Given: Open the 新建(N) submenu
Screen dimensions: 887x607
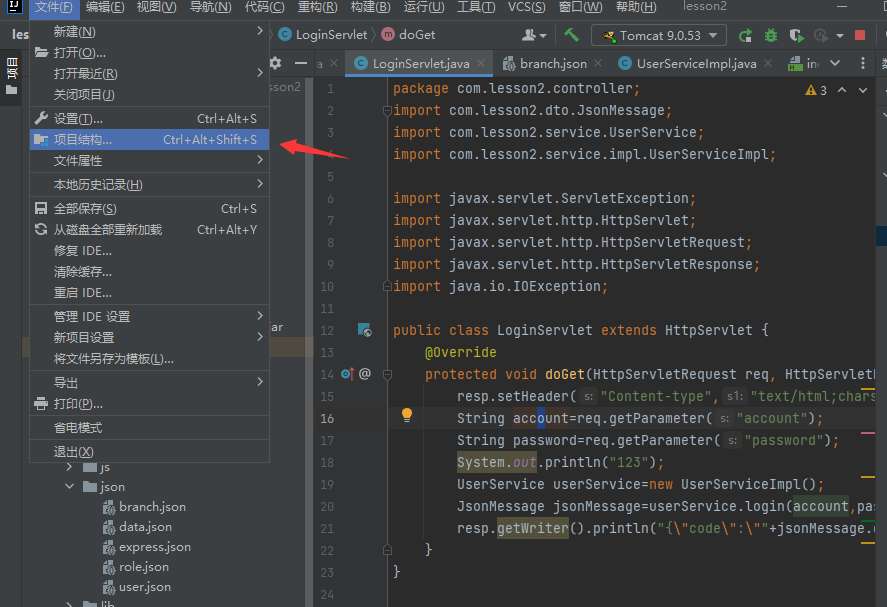Looking at the screenshot, I should pyautogui.click(x=149, y=31).
